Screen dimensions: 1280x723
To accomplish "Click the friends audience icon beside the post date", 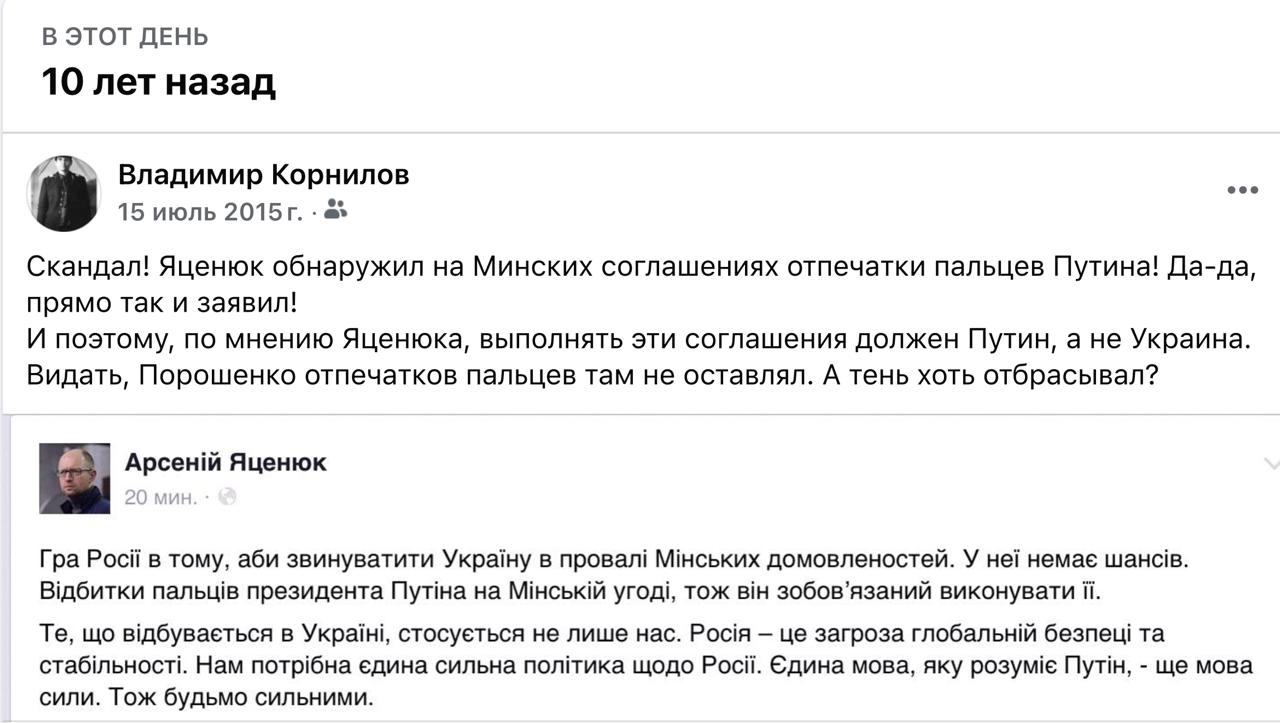I will (336, 210).
